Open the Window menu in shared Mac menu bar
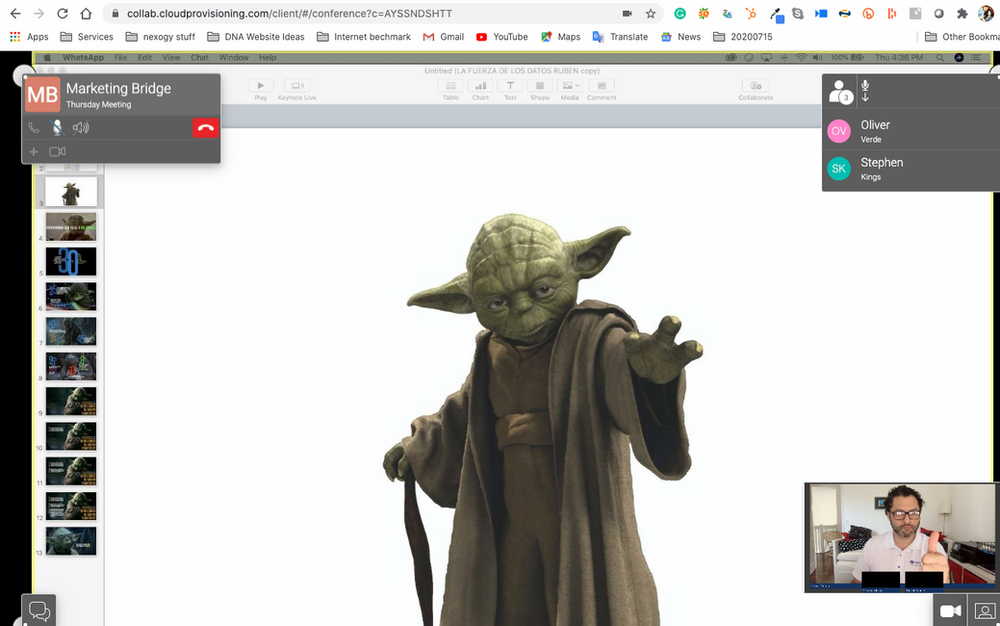 (x=233, y=57)
